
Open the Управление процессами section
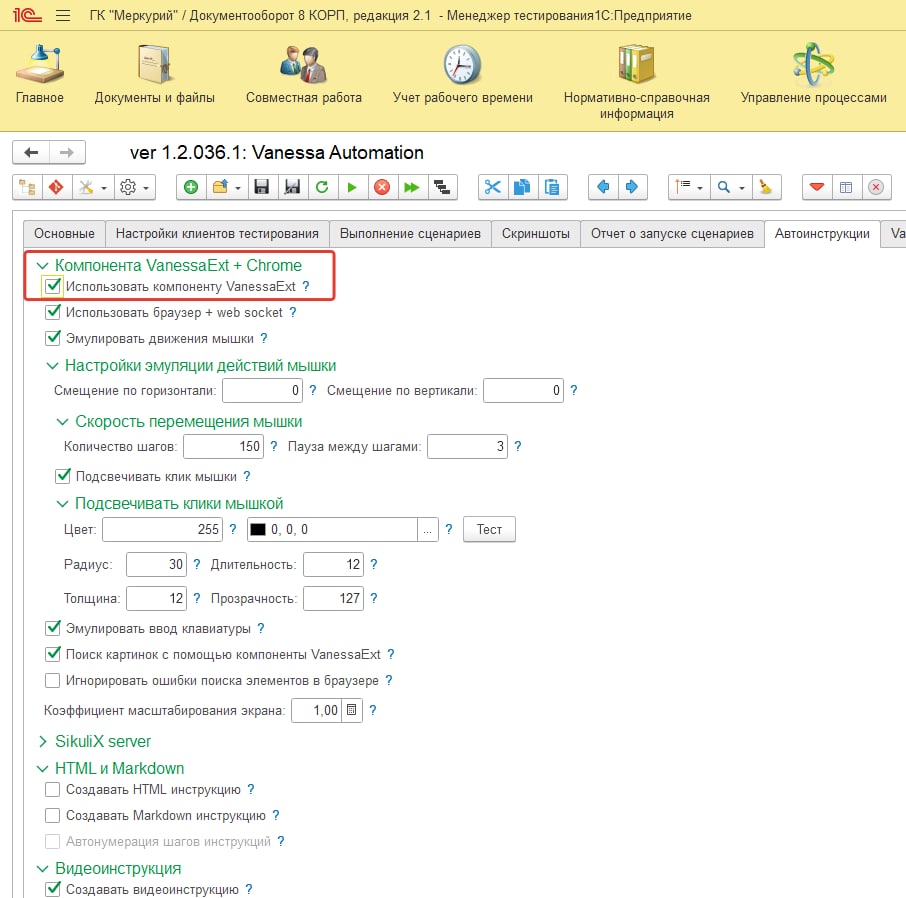pyautogui.click(x=813, y=74)
